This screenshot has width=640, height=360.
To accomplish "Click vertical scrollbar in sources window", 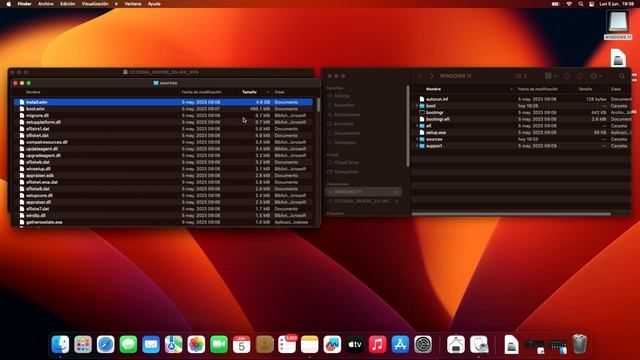I will (x=318, y=104).
